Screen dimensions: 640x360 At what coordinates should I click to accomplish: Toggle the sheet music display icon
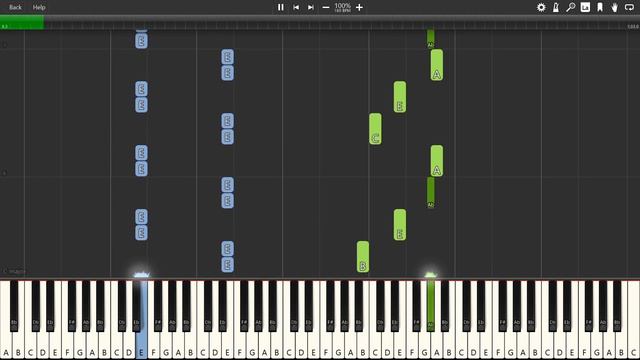[x=585, y=7]
